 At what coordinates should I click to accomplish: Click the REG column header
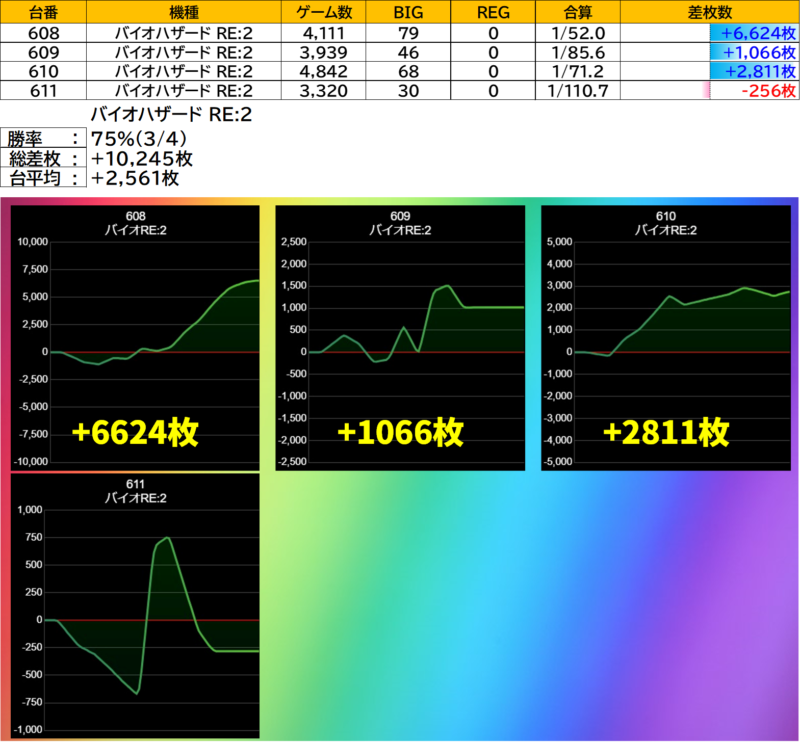493,12
